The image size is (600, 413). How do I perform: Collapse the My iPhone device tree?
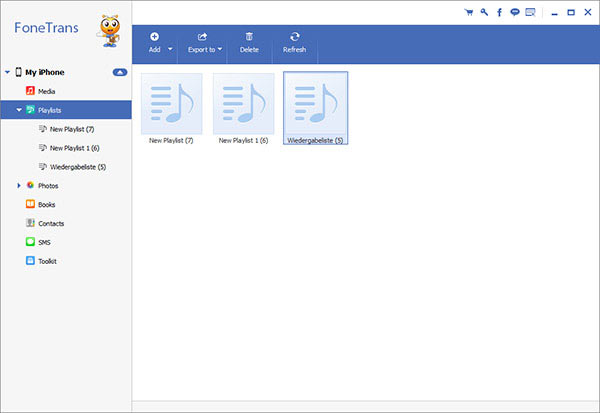click(x=7, y=72)
